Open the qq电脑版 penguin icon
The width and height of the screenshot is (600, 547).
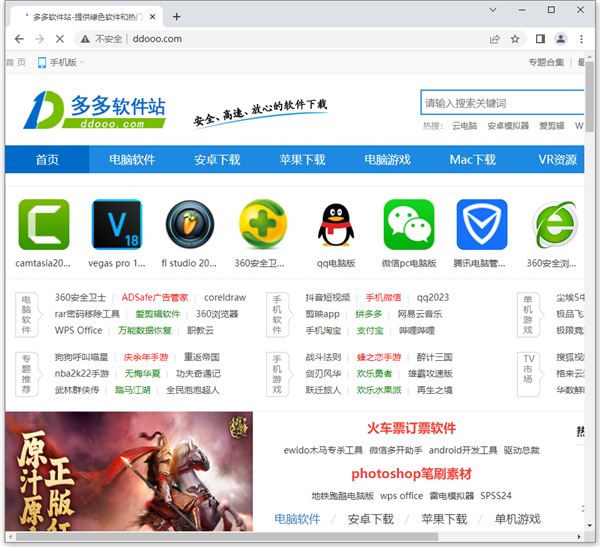(336, 224)
